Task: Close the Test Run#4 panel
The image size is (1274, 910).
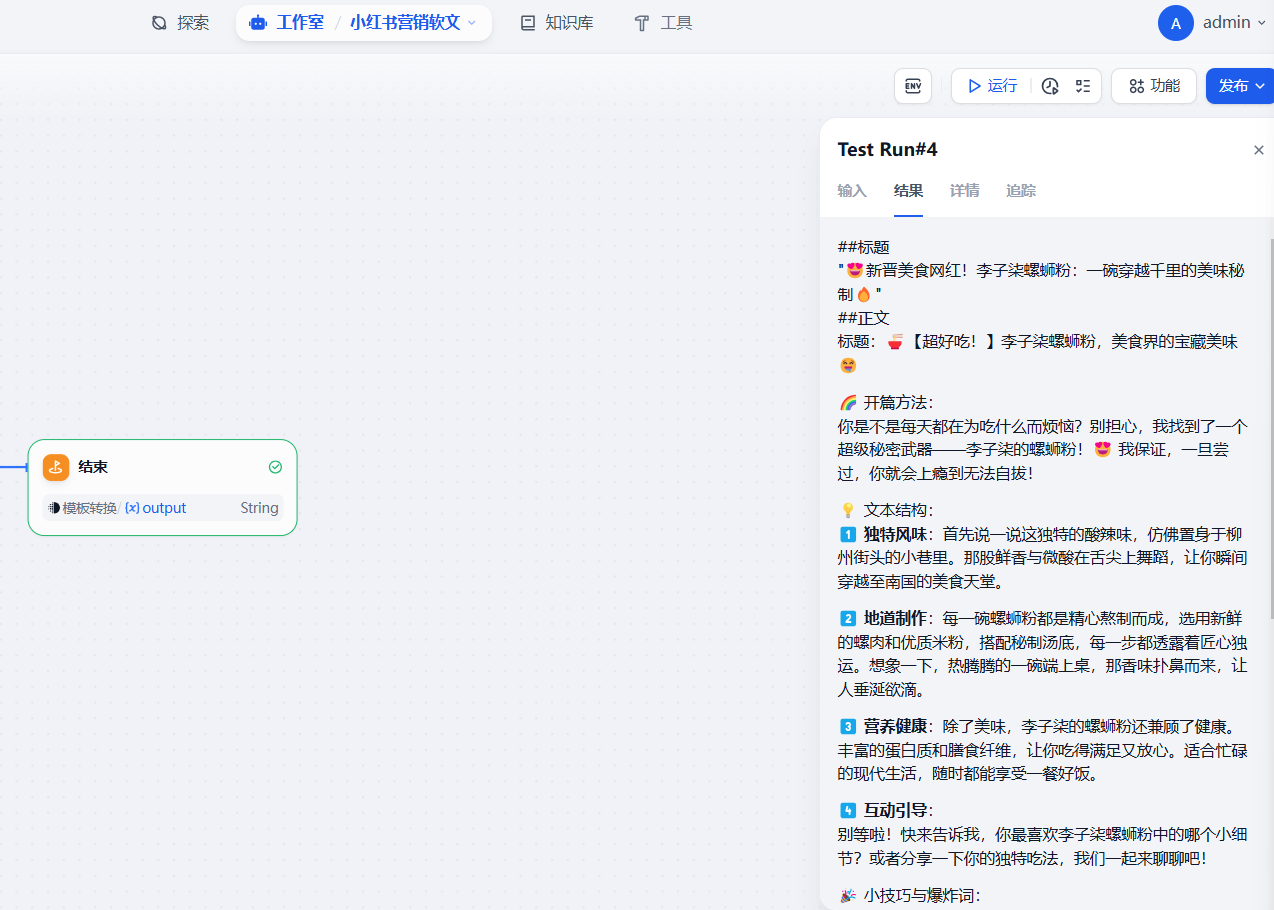Action: [x=1258, y=150]
